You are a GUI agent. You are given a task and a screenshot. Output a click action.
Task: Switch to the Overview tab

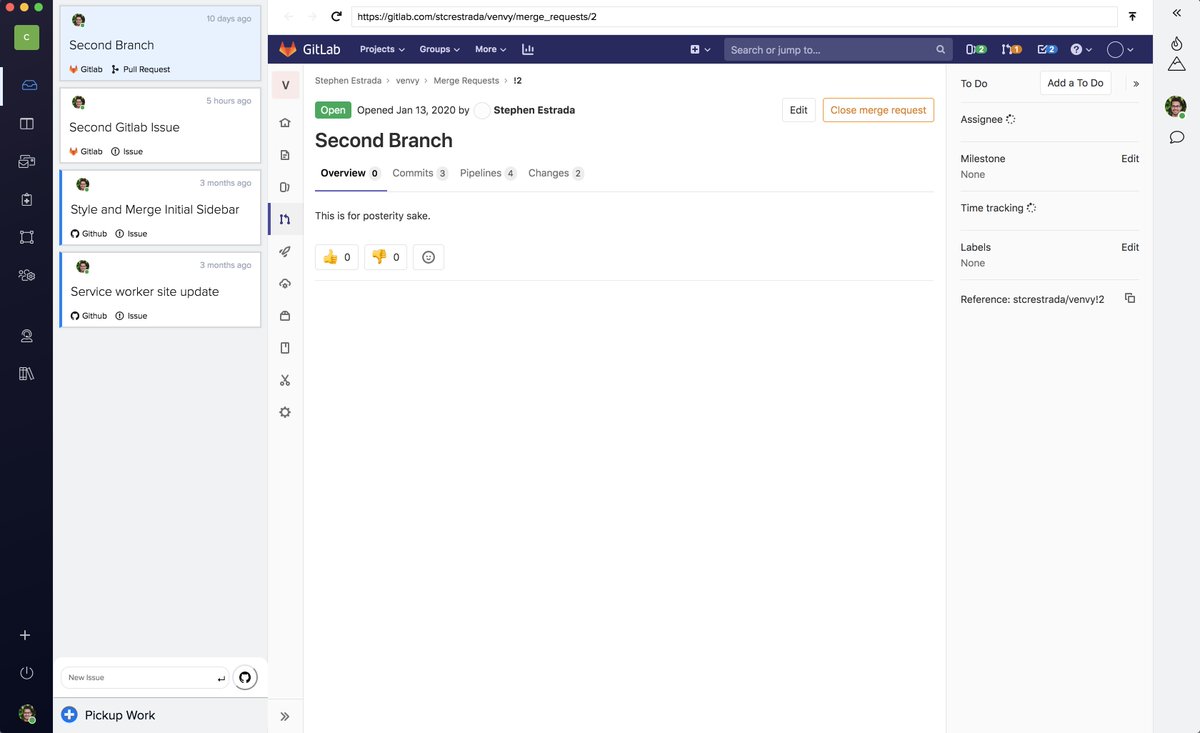click(349, 173)
